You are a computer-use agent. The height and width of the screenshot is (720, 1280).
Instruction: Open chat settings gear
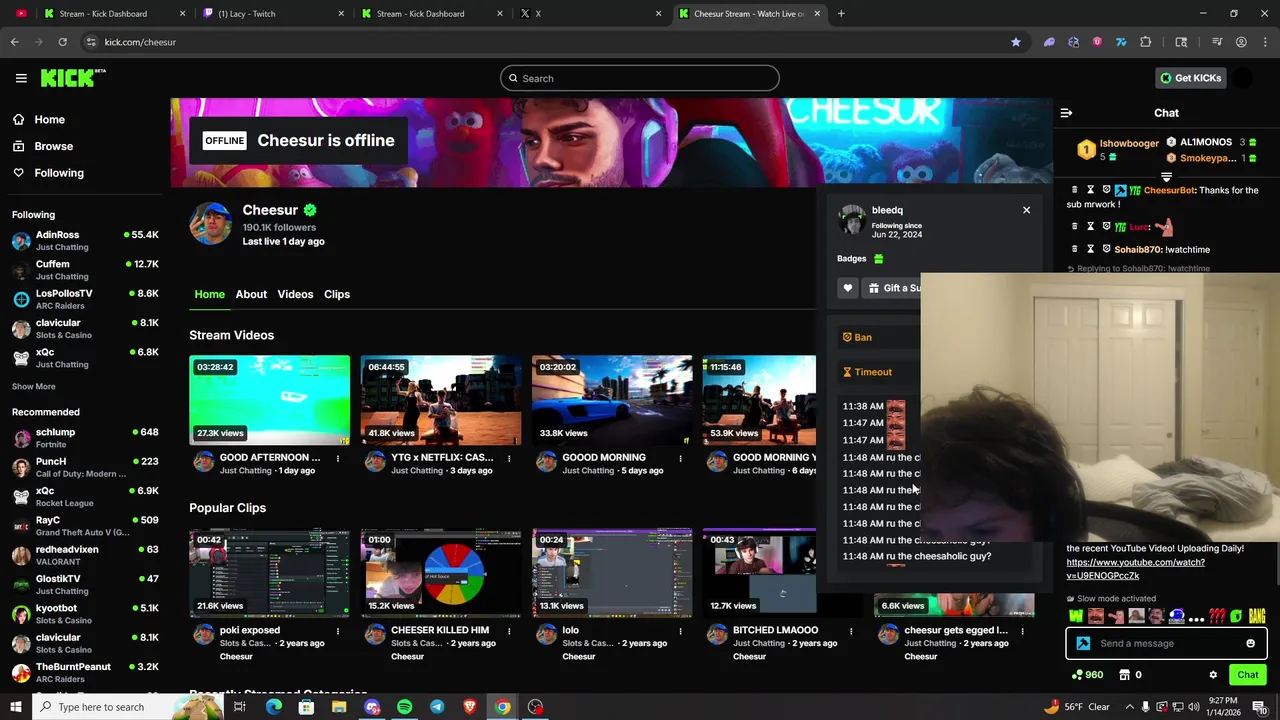pos(1213,675)
